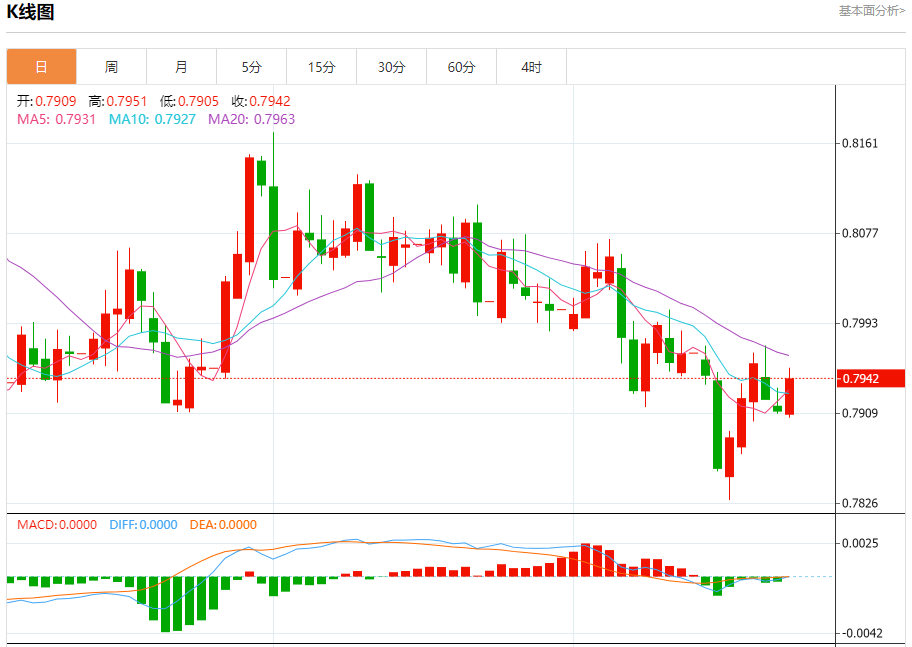The image size is (912, 647).
Task: Open the 4时 interval tab
Action: 532,67
